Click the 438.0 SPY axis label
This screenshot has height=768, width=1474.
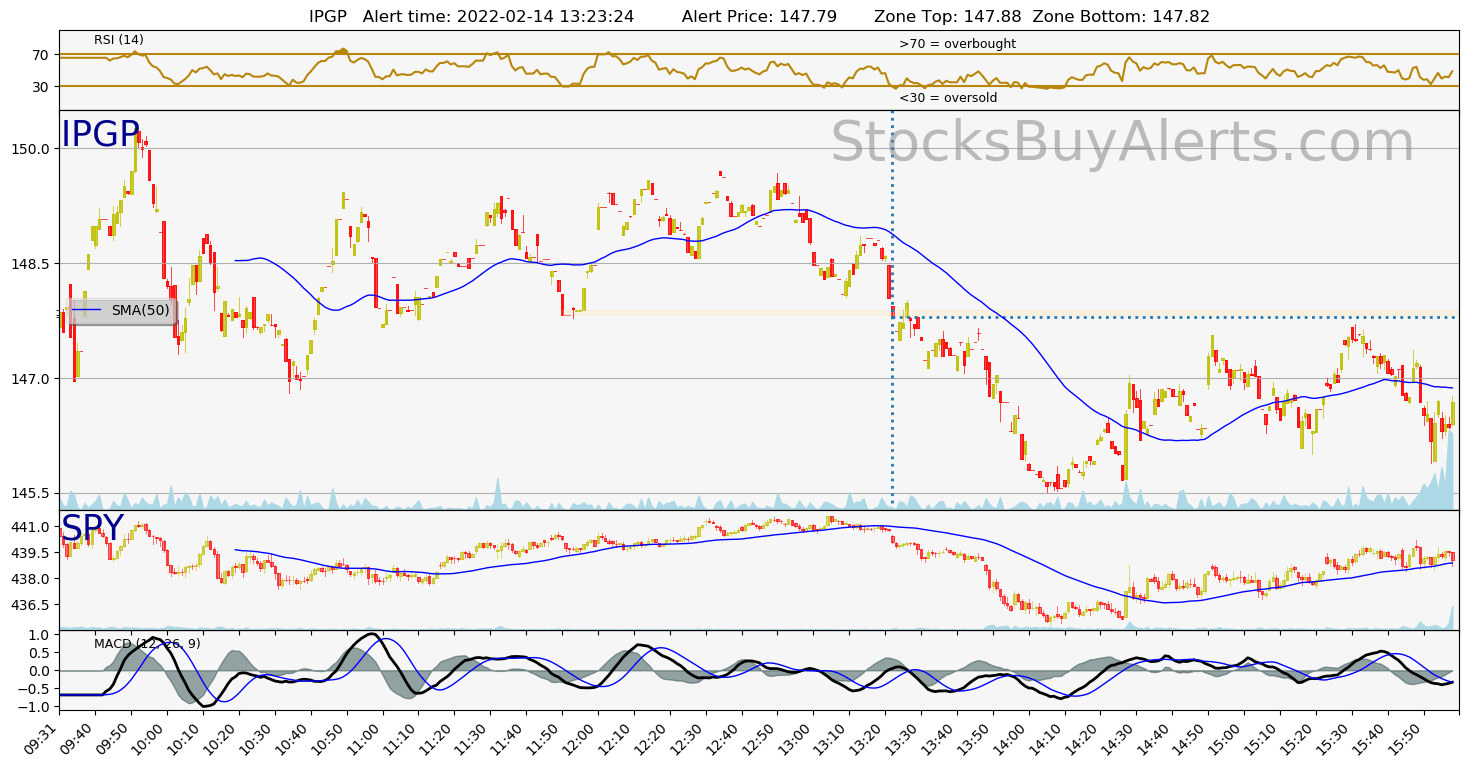pyautogui.click(x=33, y=579)
